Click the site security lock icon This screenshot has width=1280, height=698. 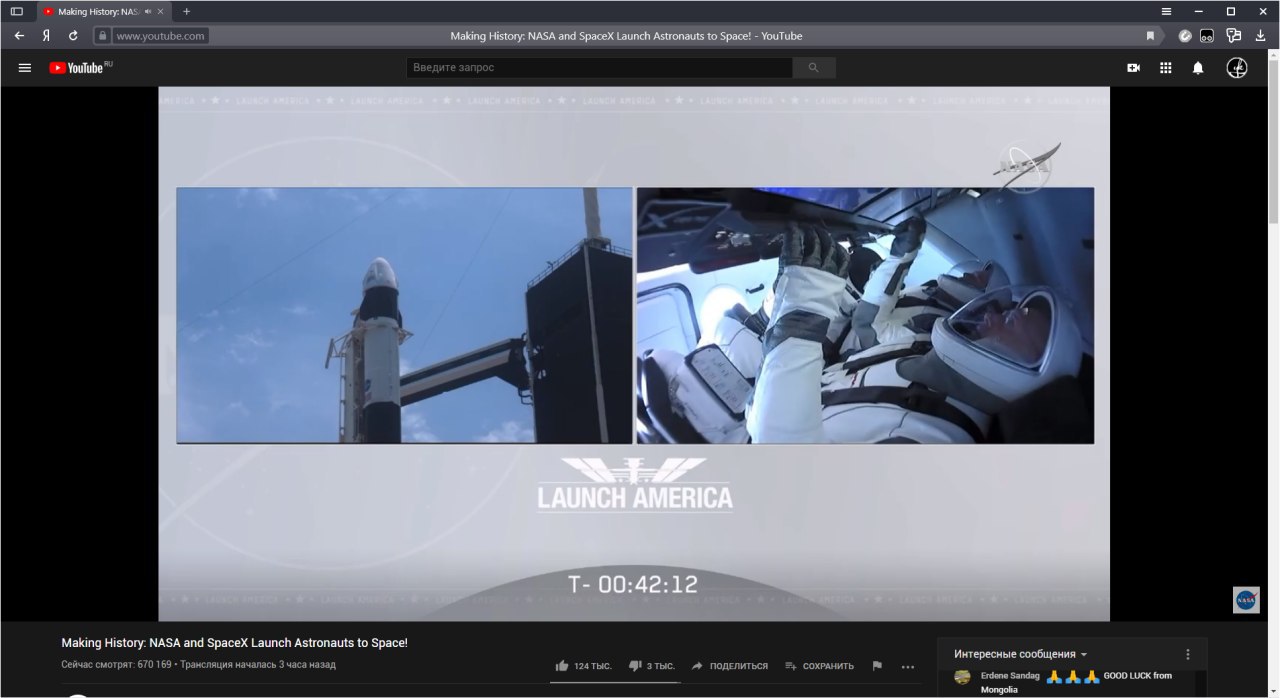tap(101, 35)
